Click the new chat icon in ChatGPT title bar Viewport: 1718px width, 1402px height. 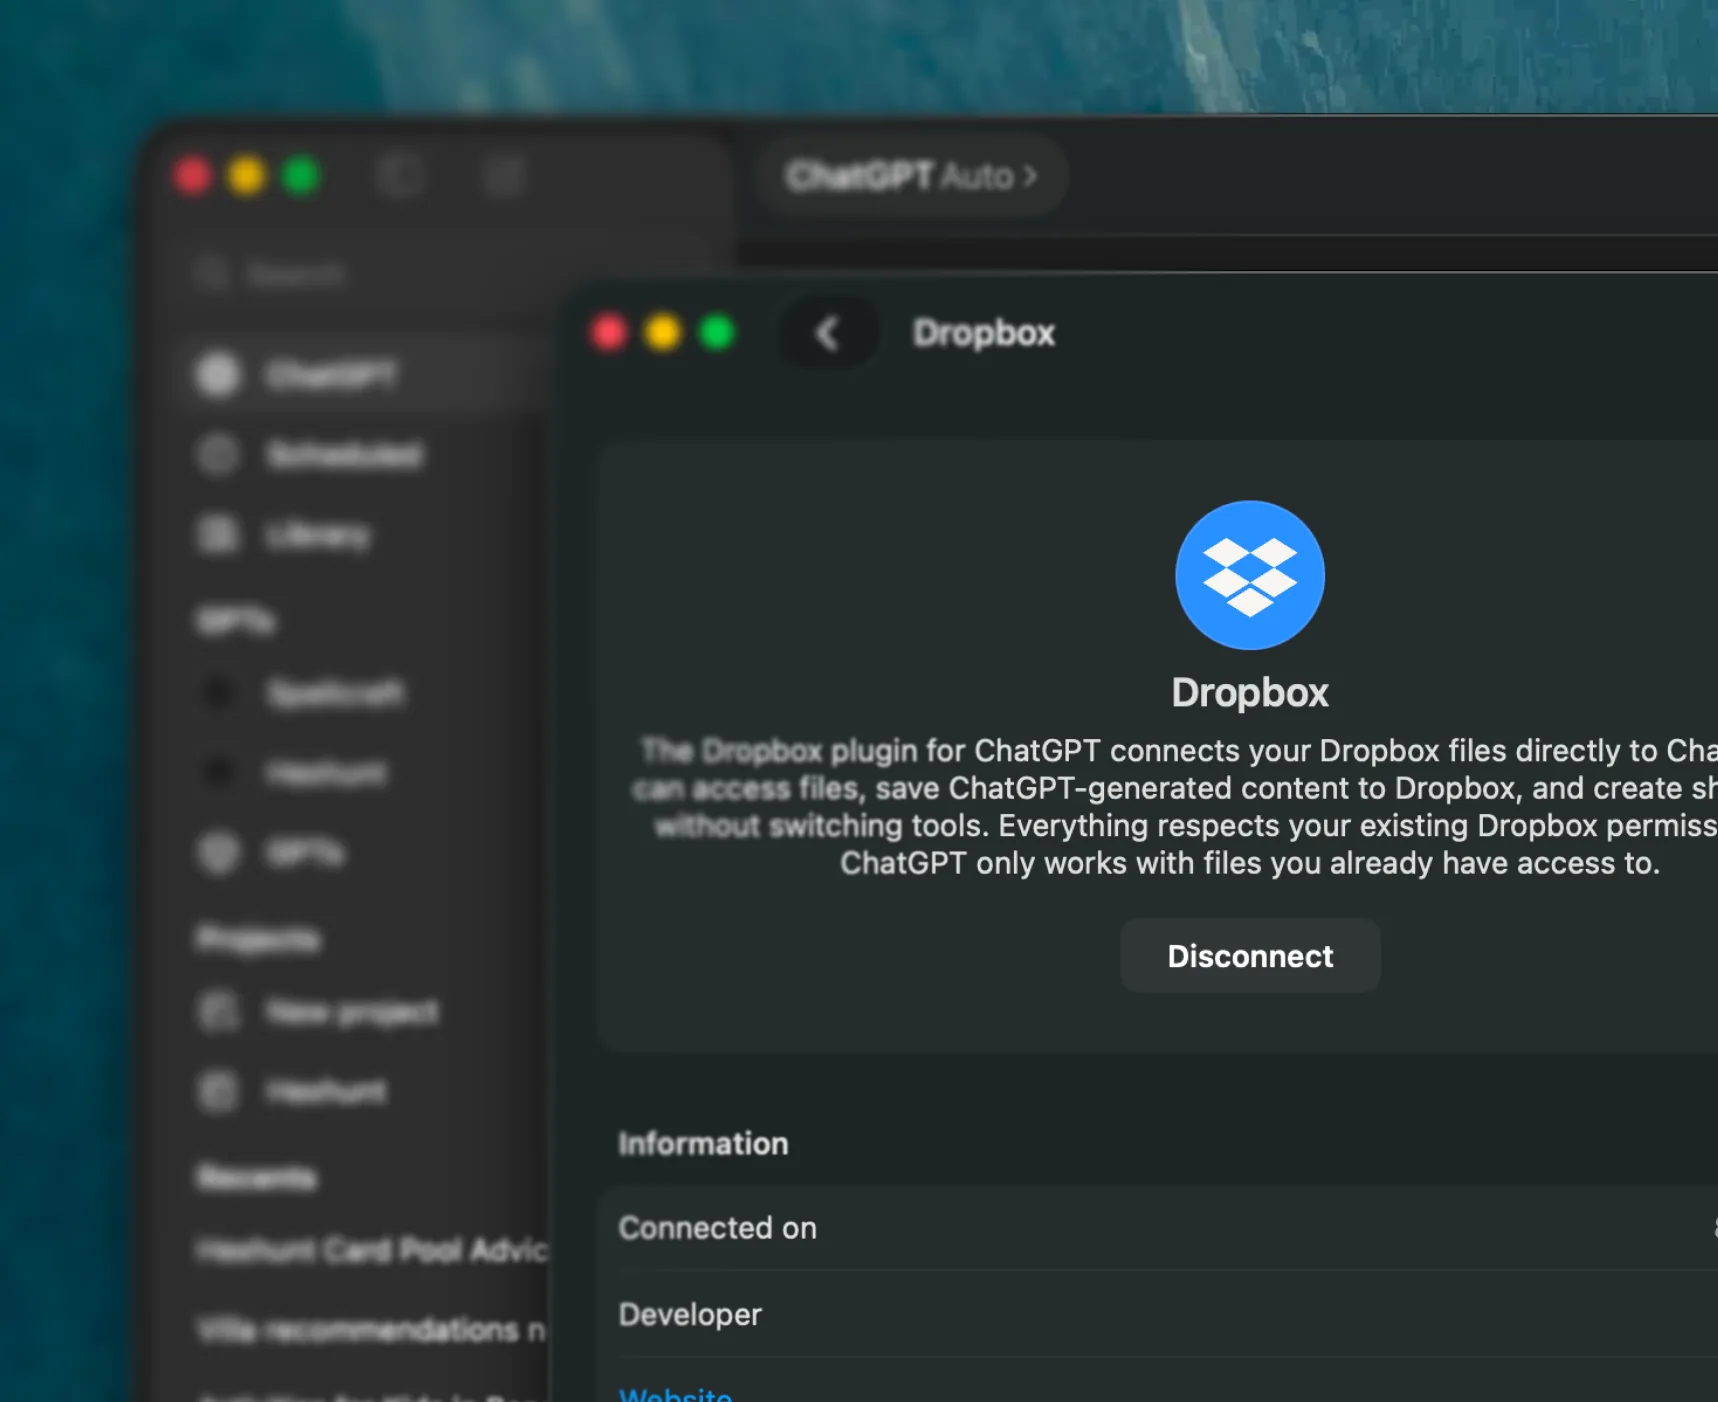(x=503, y=176)
